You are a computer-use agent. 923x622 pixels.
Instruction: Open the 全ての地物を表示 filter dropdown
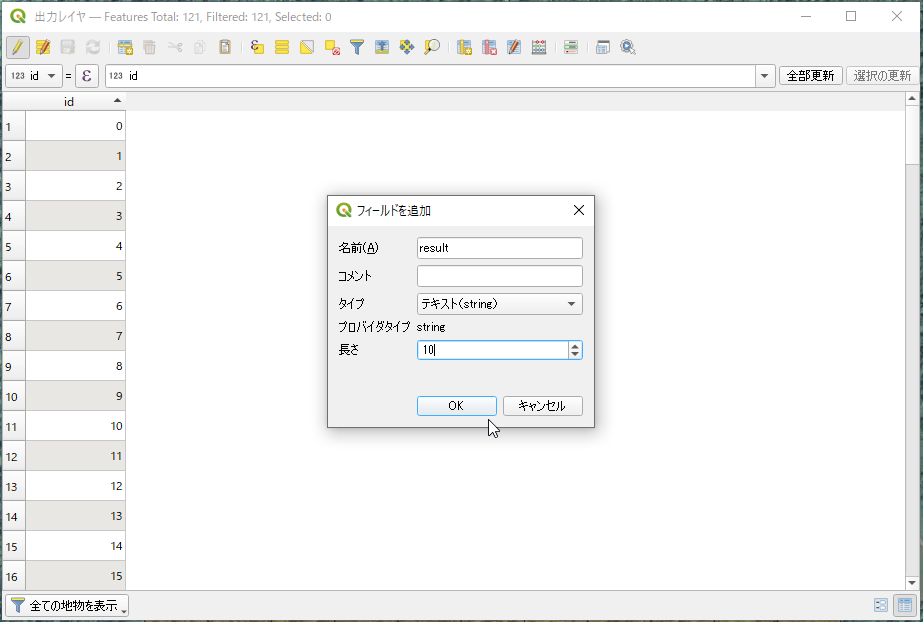point(66,605)
